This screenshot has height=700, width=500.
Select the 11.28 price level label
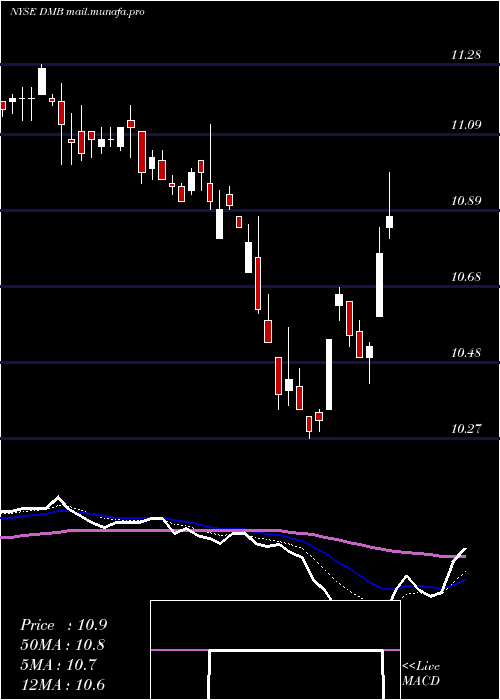(x=466, y=55)
